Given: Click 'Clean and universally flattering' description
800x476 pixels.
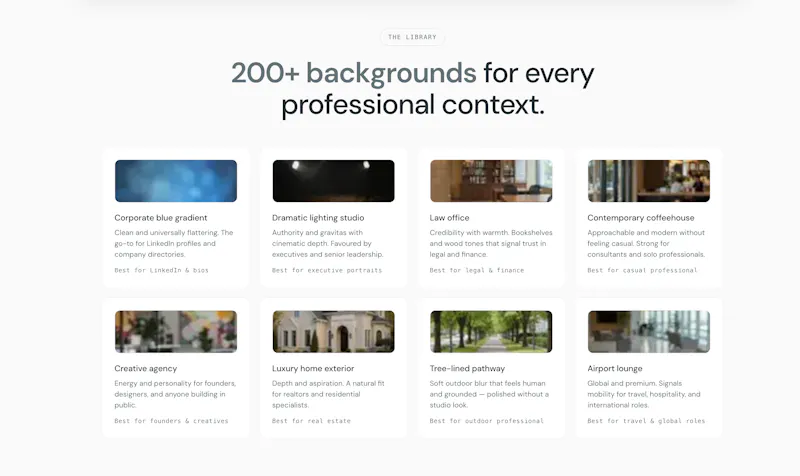Looking at the screenshot, I should tap(173, 243).
